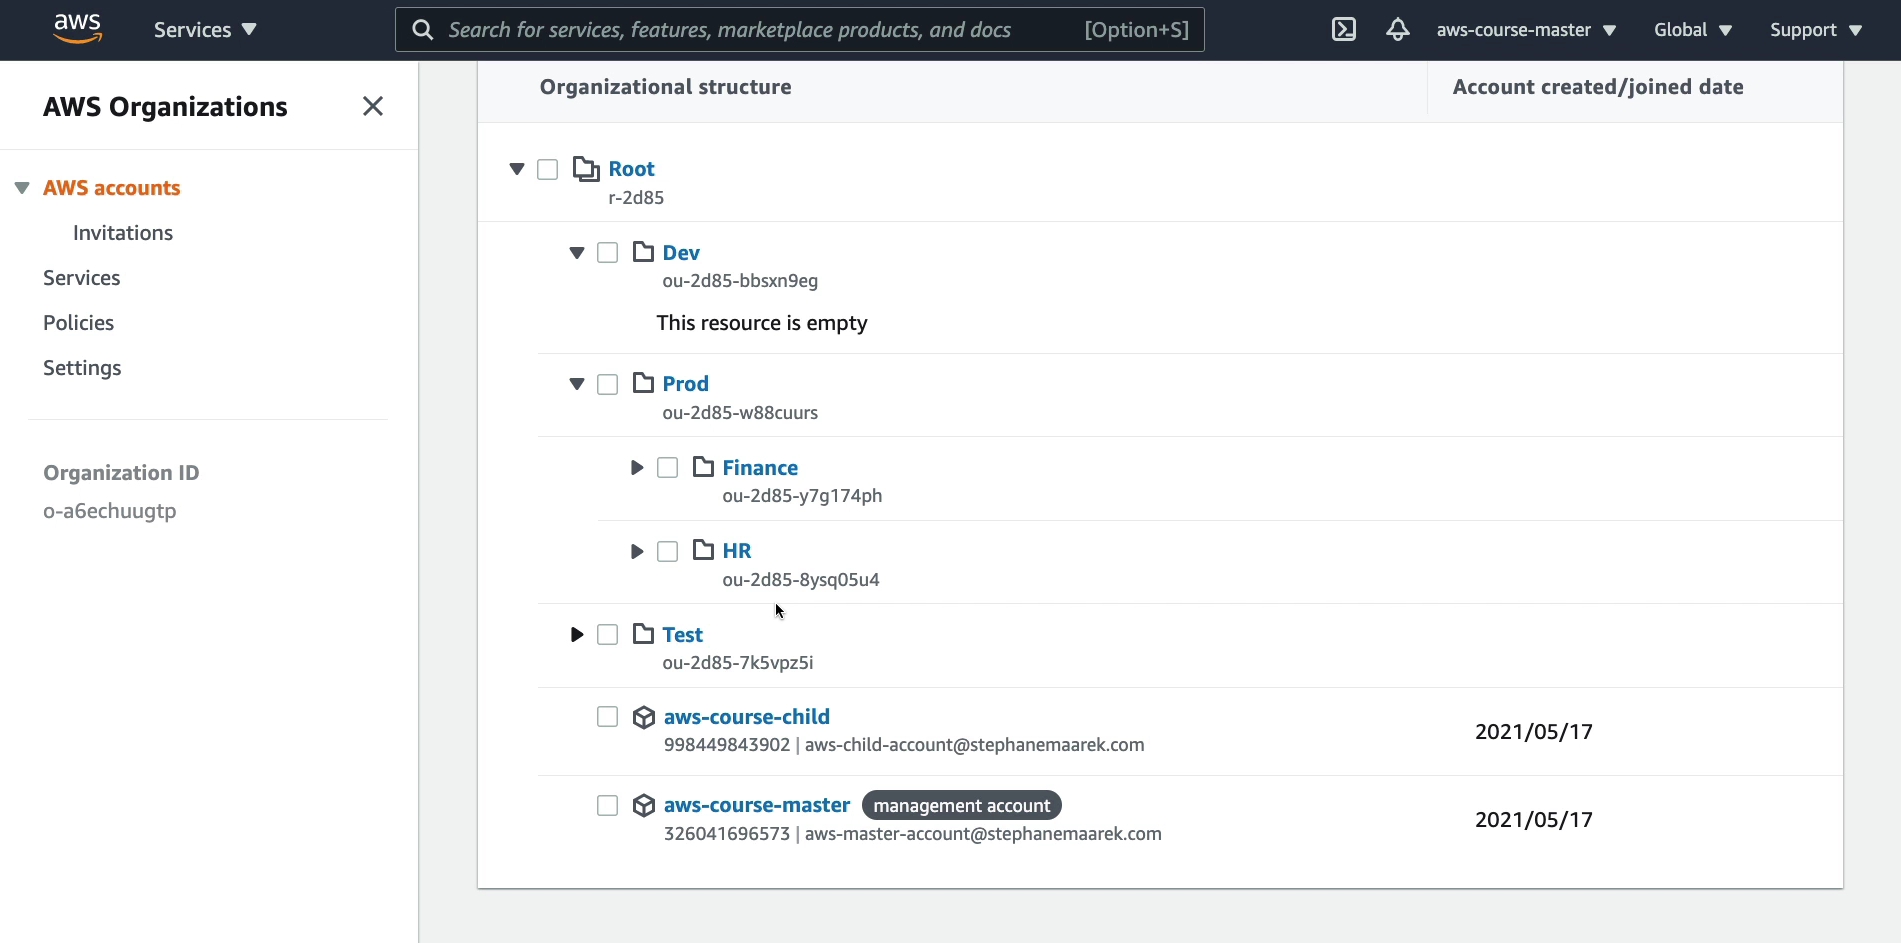Click the aws-master-account email text
The image size is (1901, 943).
point(983,834)
